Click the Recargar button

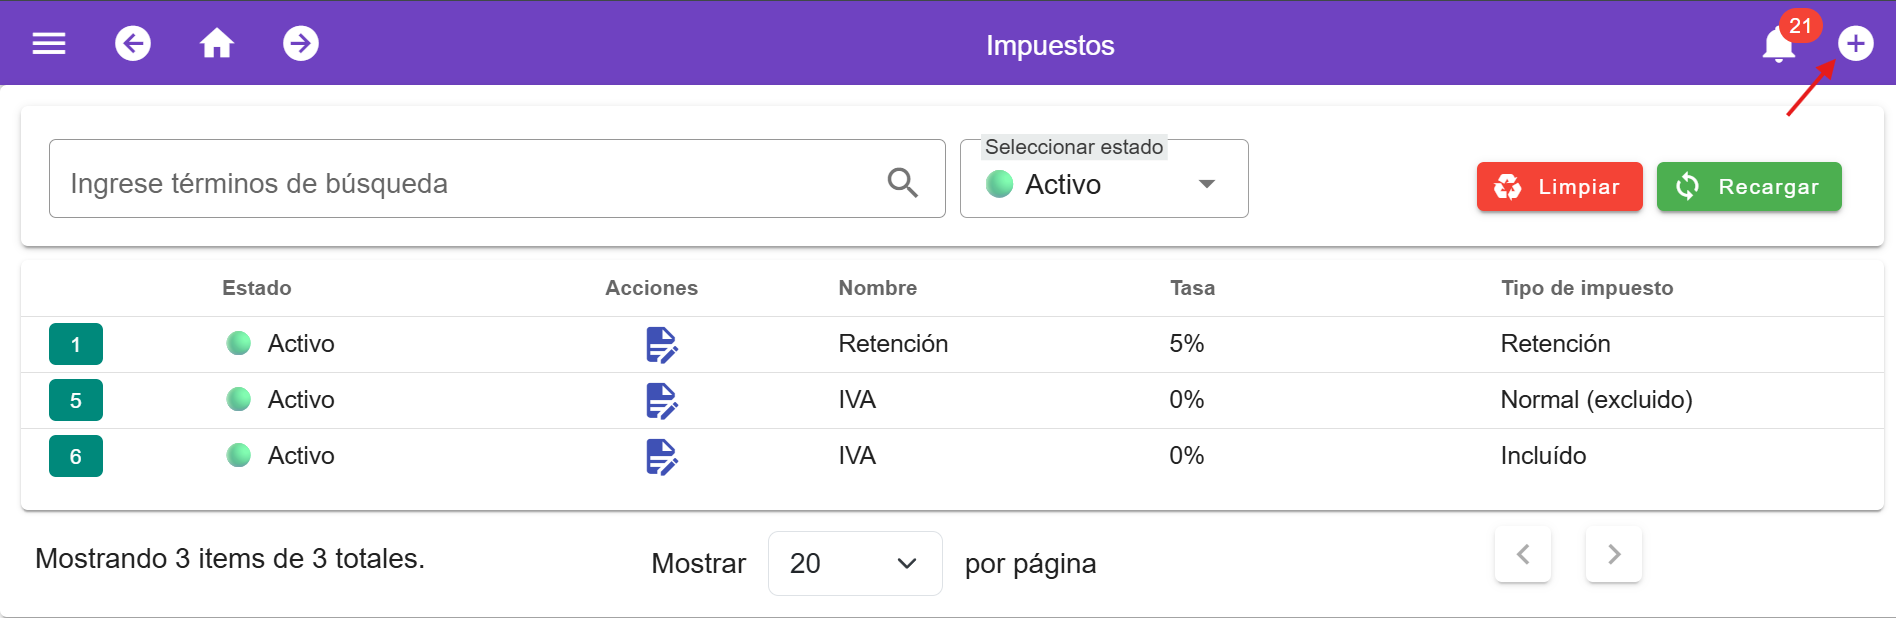click(x=1749, y=187)
